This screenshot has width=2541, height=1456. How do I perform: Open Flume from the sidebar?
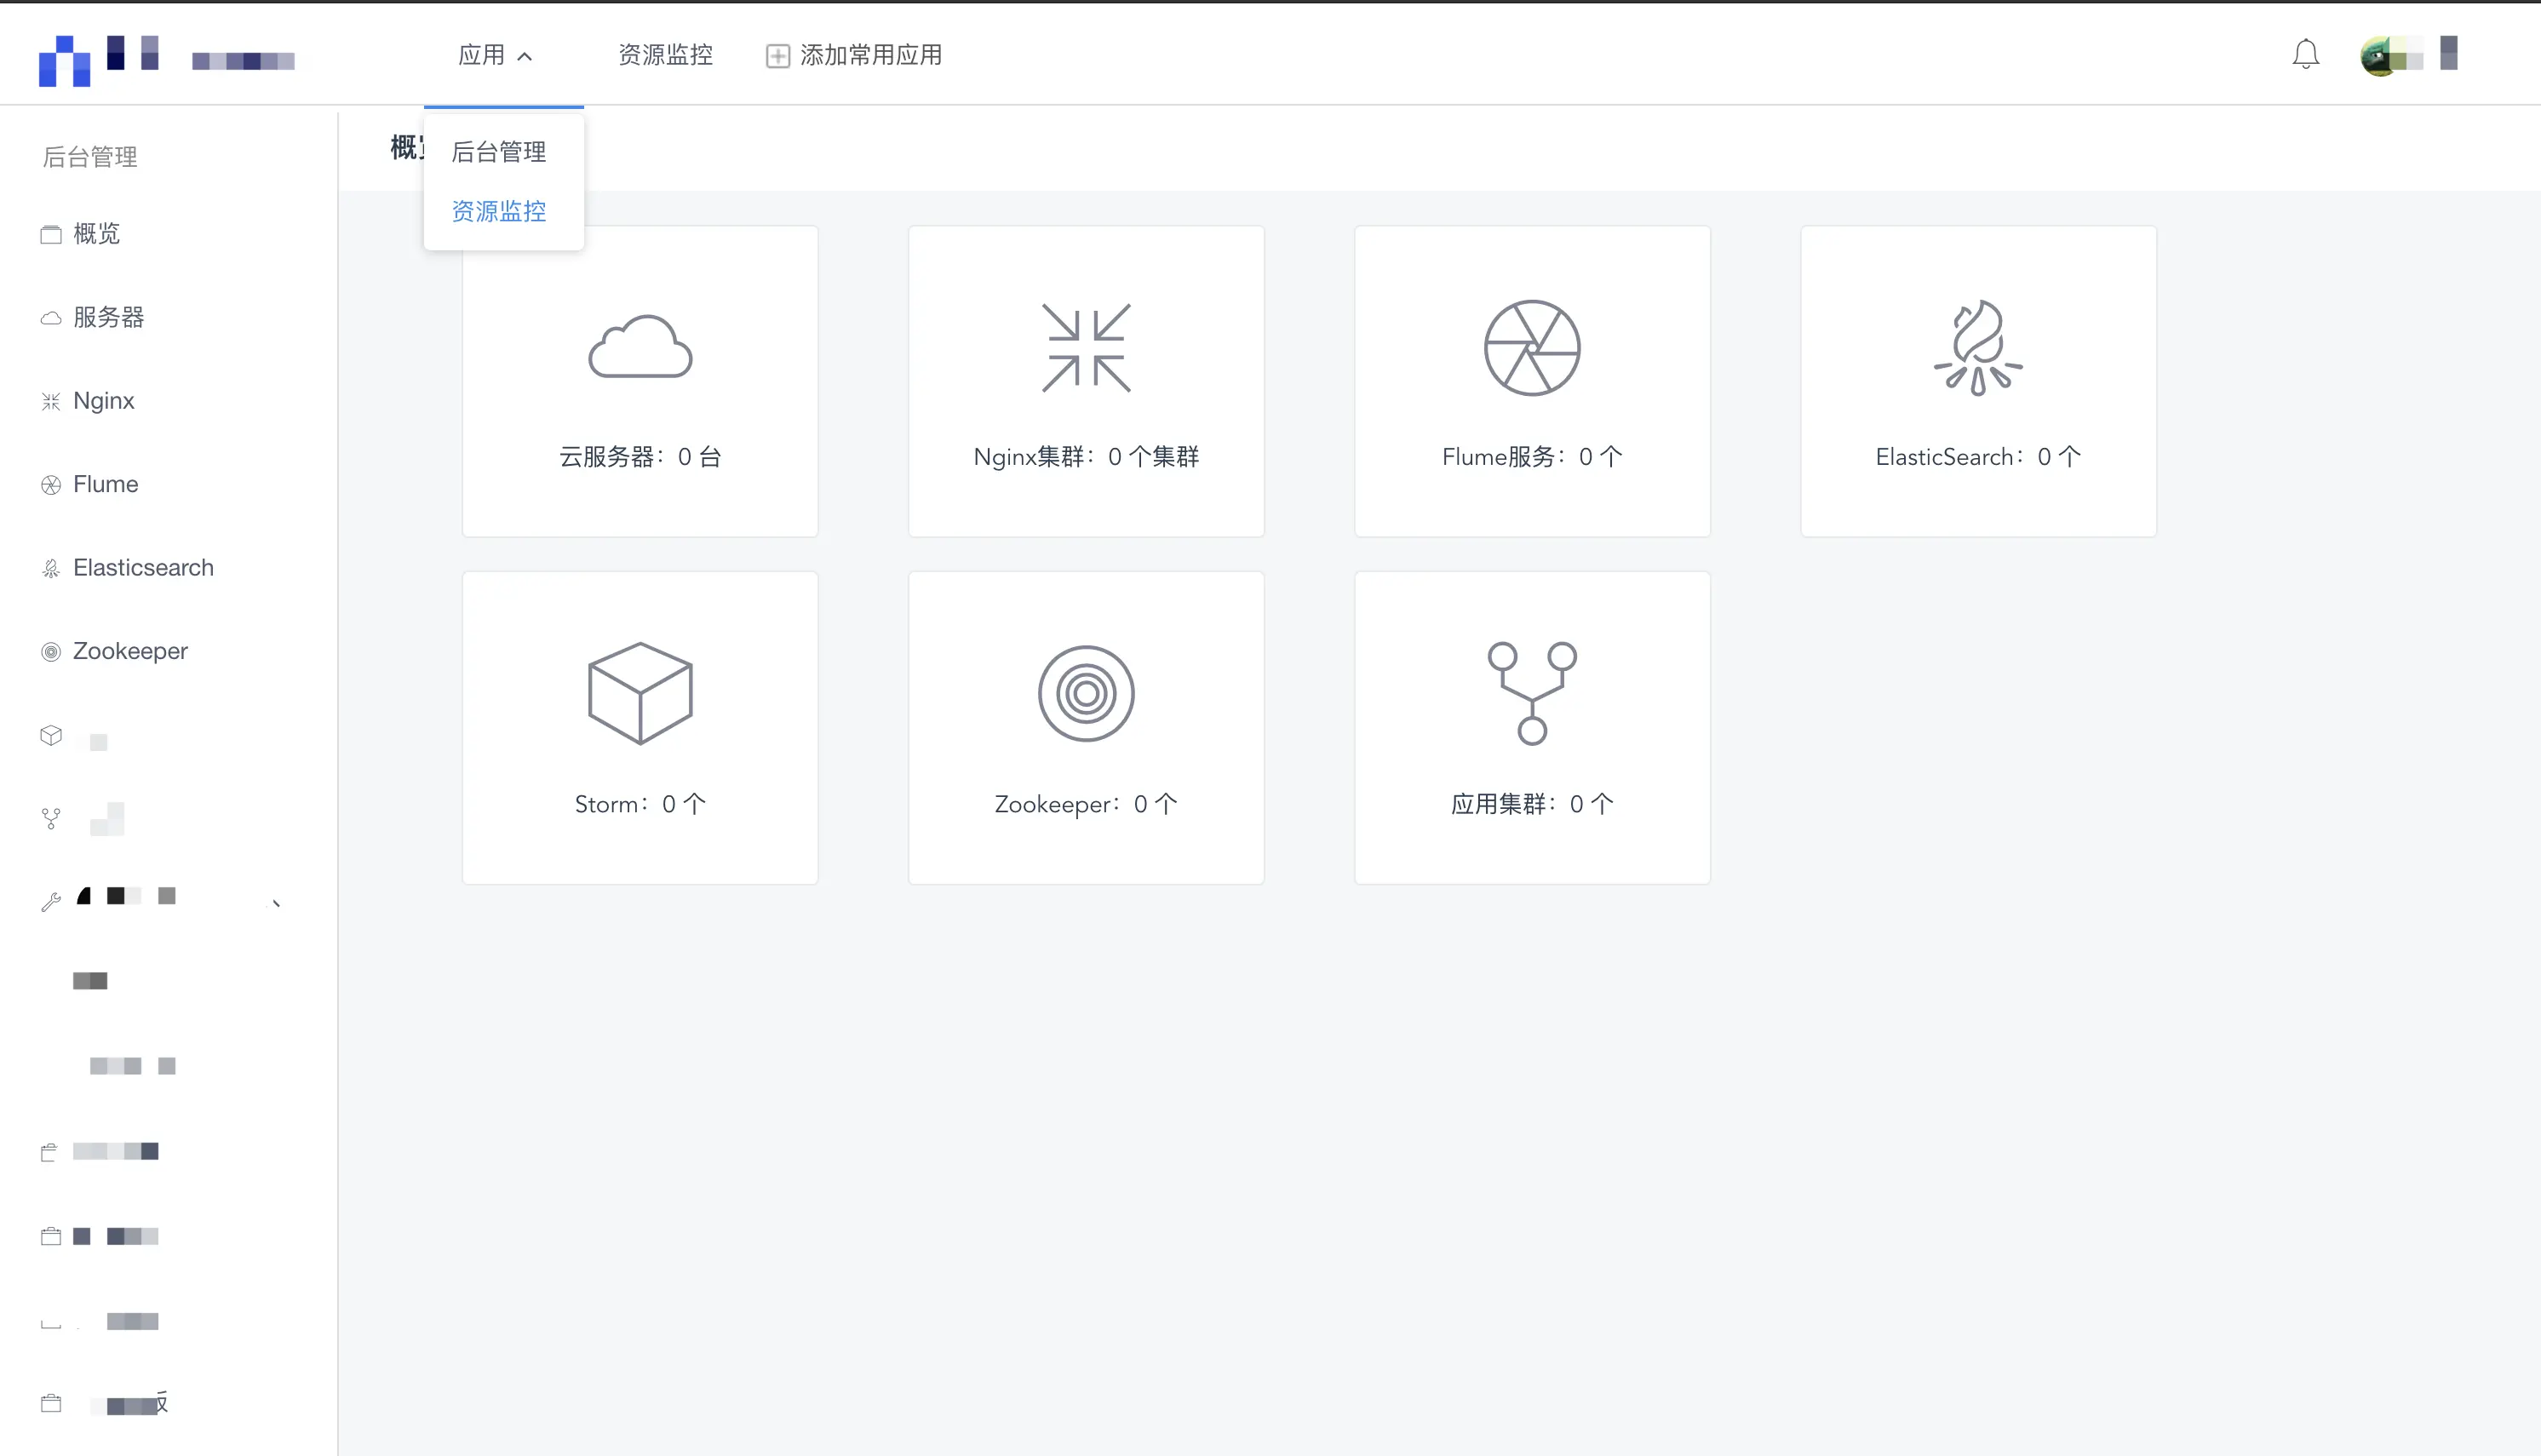105,484
